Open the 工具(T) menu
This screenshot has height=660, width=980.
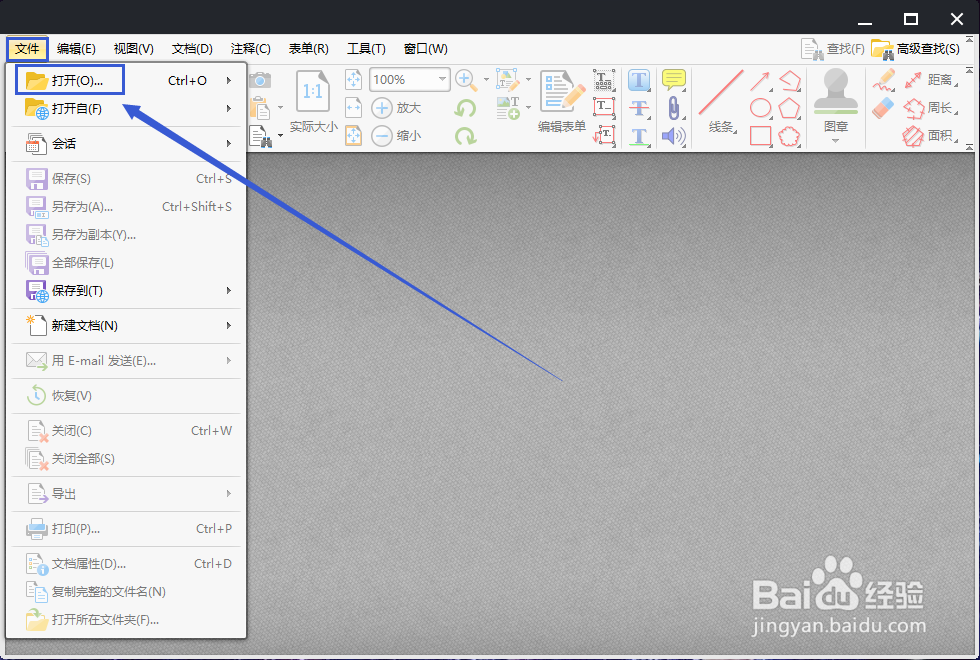pos(366,49)
